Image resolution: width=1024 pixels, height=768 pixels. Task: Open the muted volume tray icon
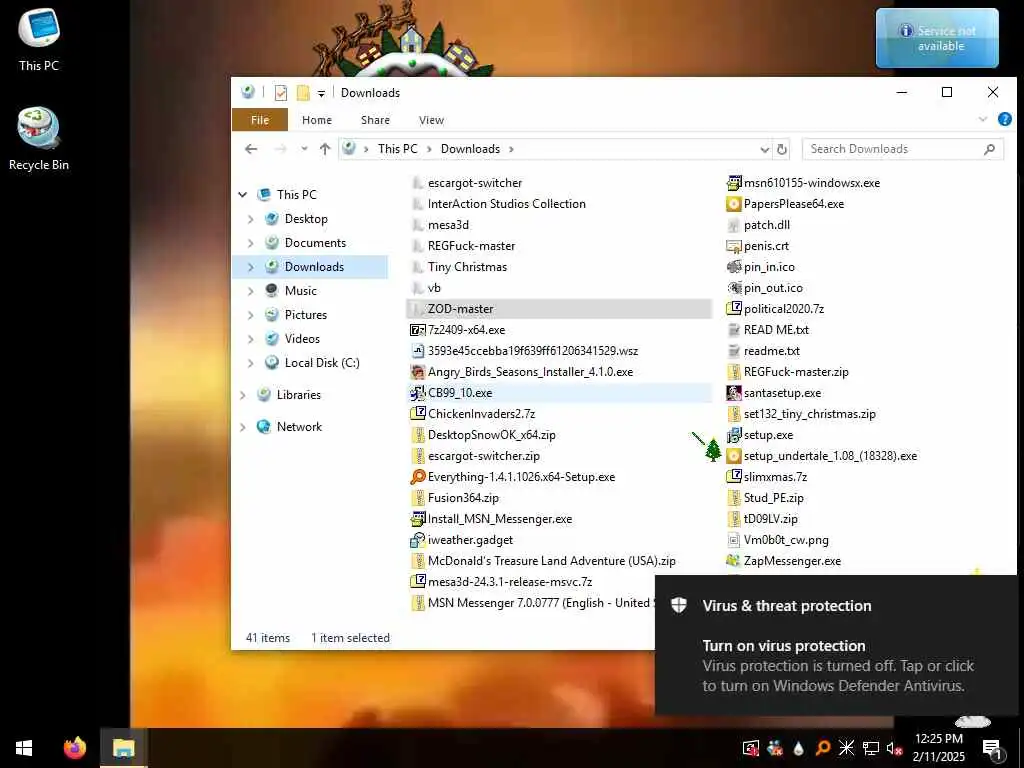894,748
